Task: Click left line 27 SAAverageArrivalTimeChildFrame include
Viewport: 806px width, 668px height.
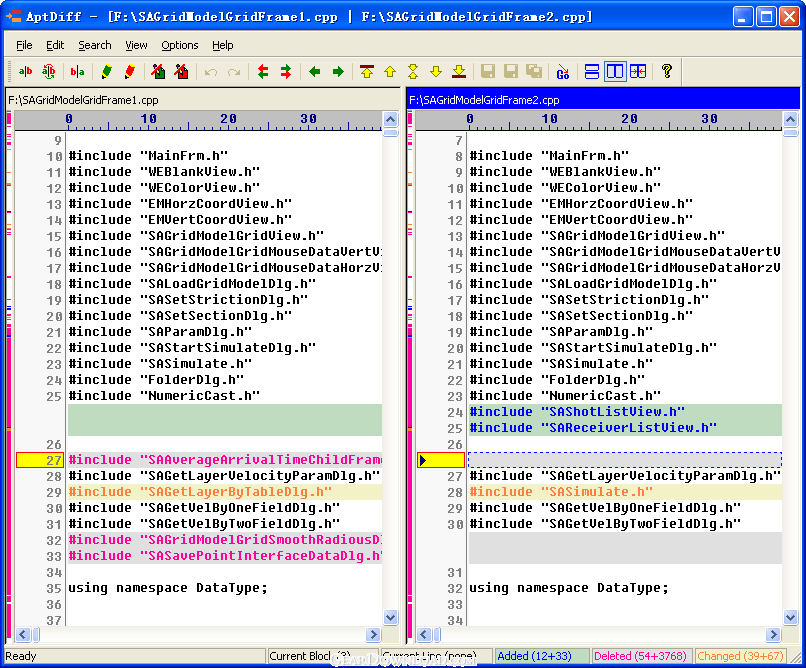Action: (x=225, y=460)
